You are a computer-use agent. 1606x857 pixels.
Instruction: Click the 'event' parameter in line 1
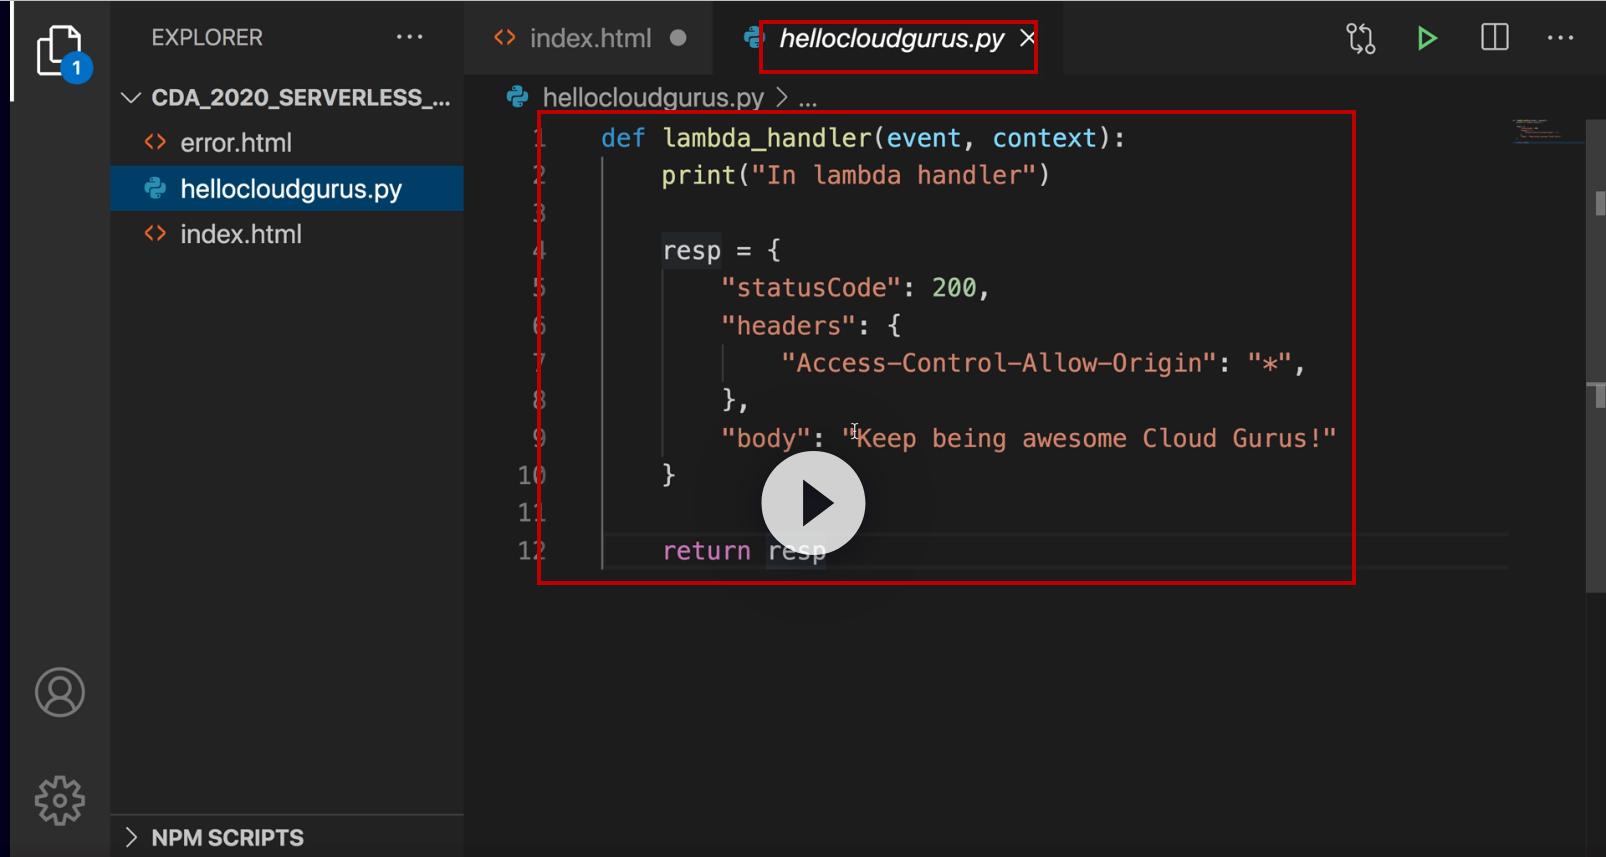pyautogui.click(x=923, y=138)
